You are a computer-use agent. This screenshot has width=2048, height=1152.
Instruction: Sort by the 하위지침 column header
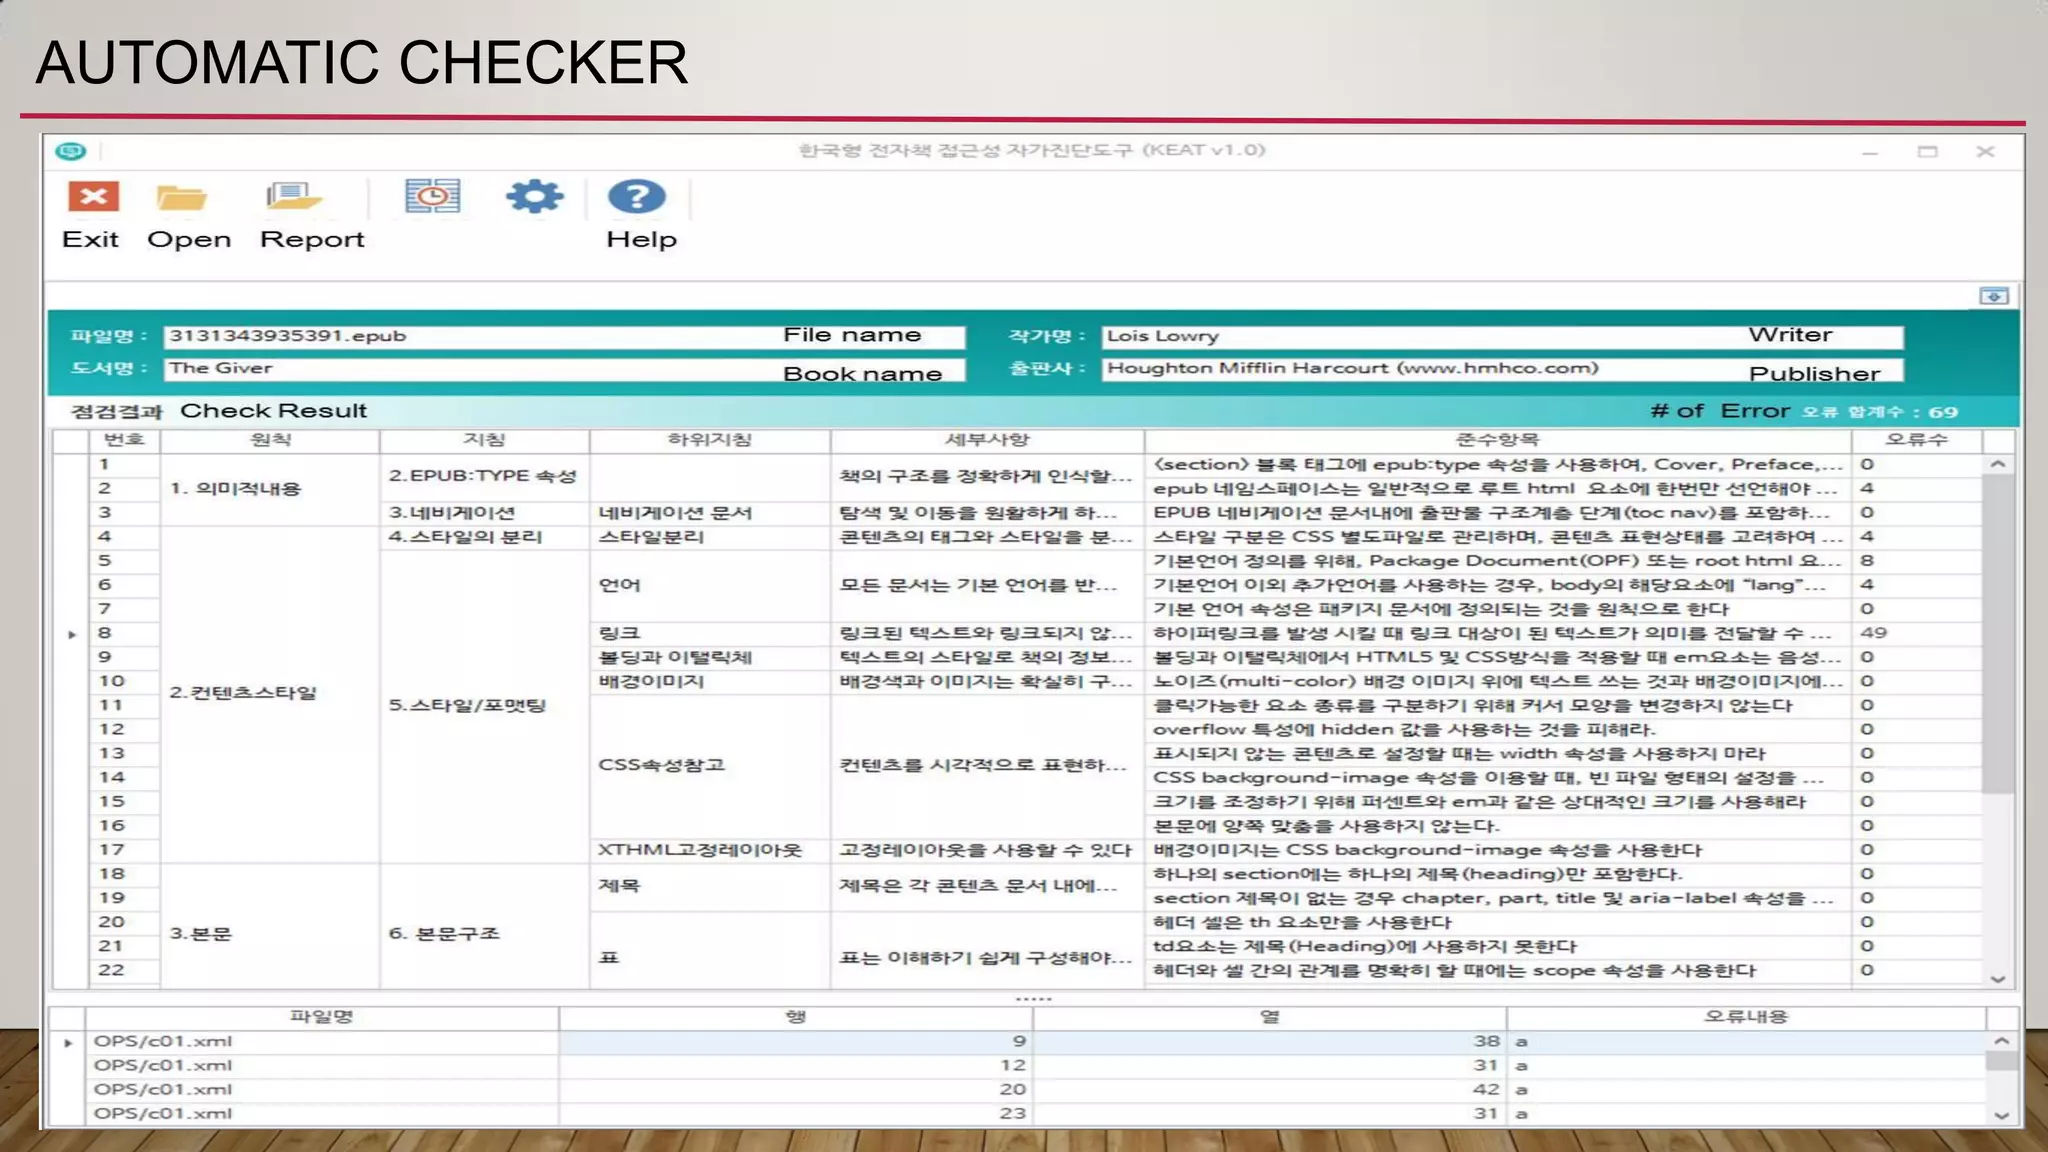(x=709, y=440)
